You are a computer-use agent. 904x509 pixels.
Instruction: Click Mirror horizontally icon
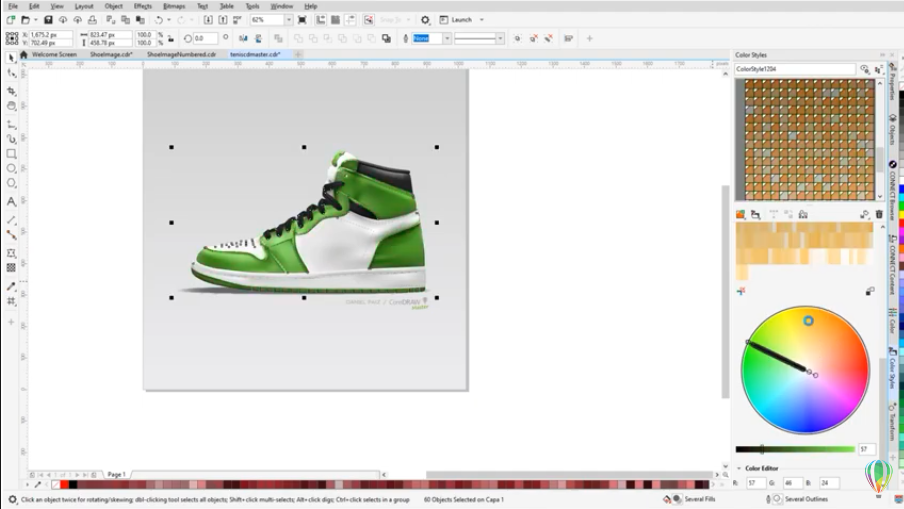click(243, 39)
